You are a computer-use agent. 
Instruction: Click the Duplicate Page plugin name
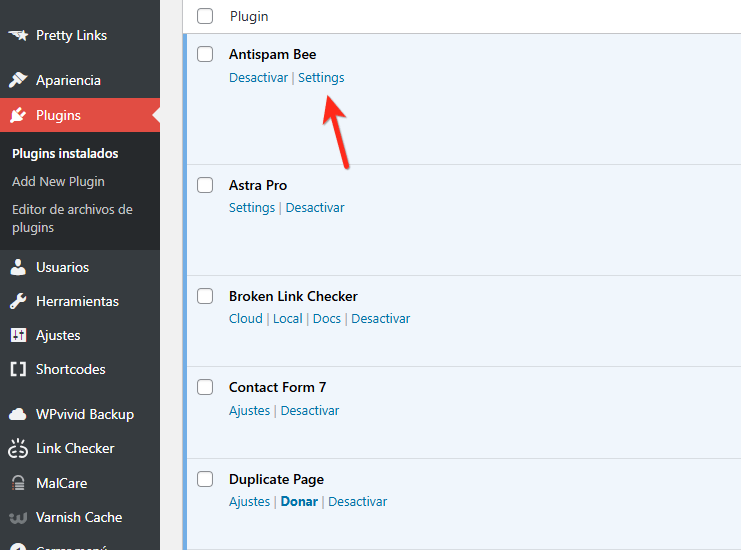coord(276,479)
